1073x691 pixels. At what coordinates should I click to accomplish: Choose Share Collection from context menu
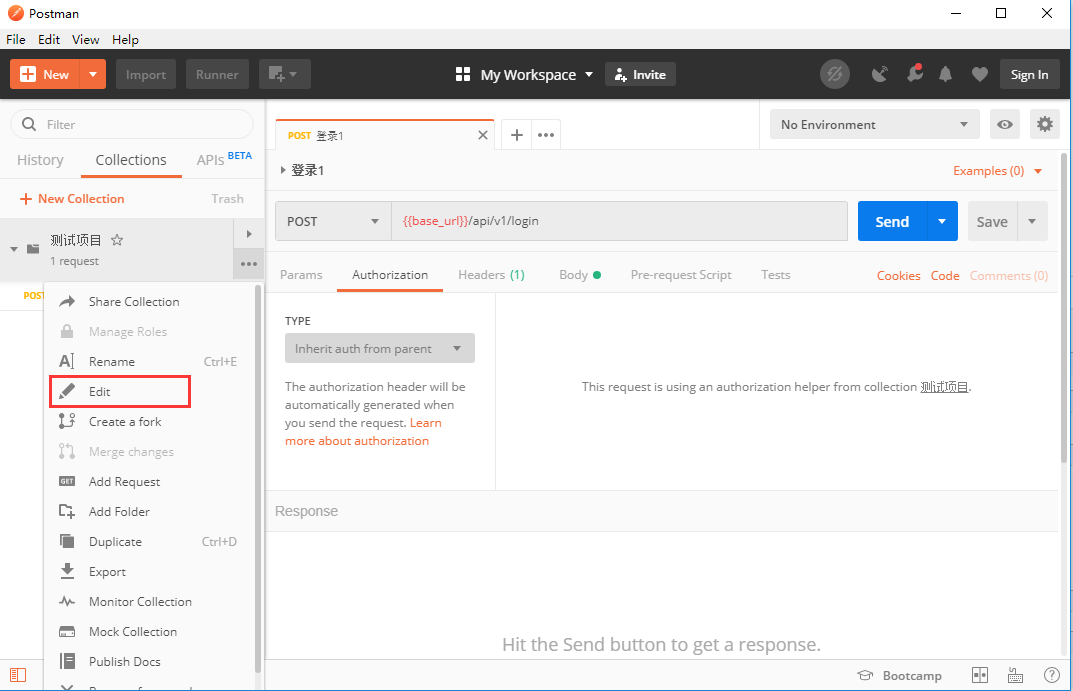(x=149, y=302)
